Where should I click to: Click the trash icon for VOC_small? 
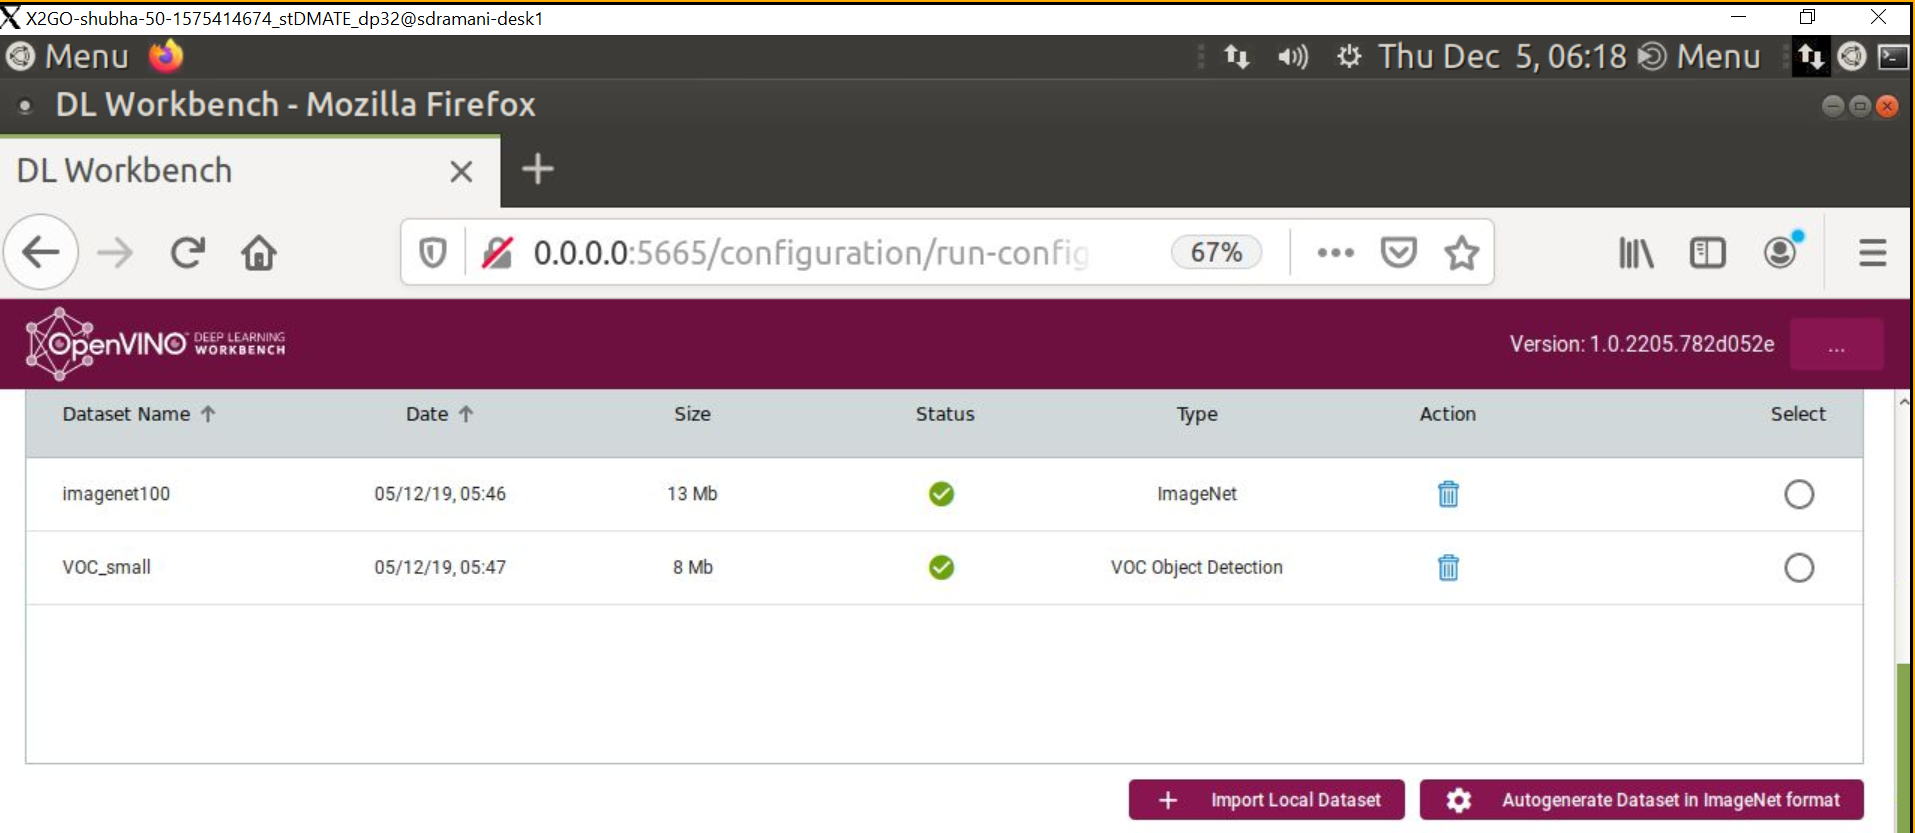[1447, 568]
